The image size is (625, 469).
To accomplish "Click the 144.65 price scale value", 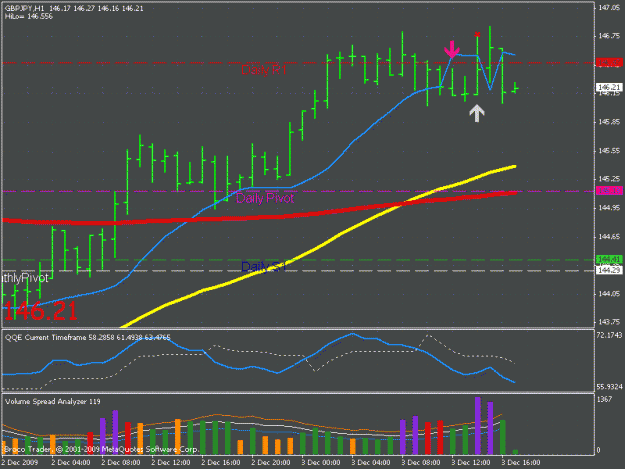I will point(609,237).
